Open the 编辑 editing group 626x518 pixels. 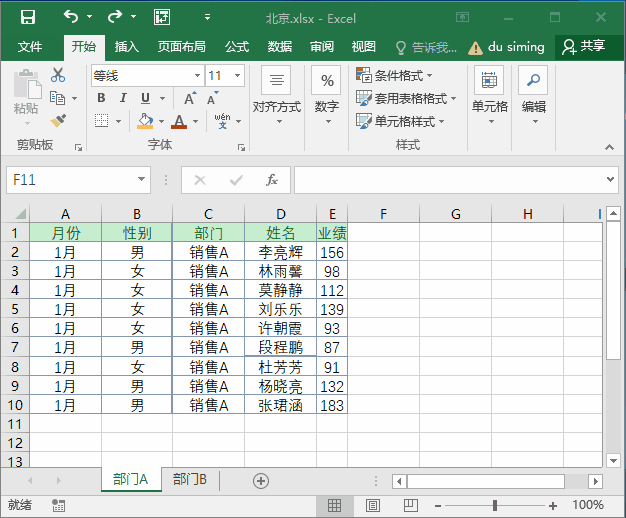(534, 96)
